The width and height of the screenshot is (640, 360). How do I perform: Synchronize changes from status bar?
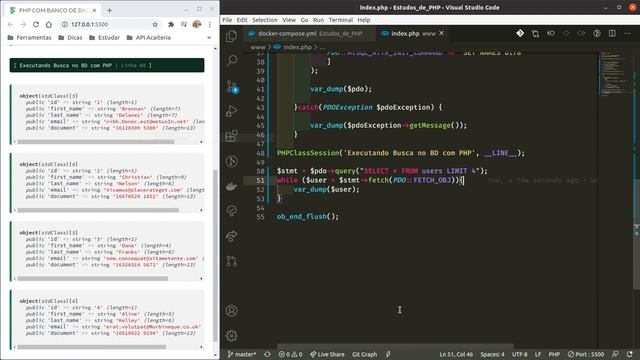click(267, 354)
